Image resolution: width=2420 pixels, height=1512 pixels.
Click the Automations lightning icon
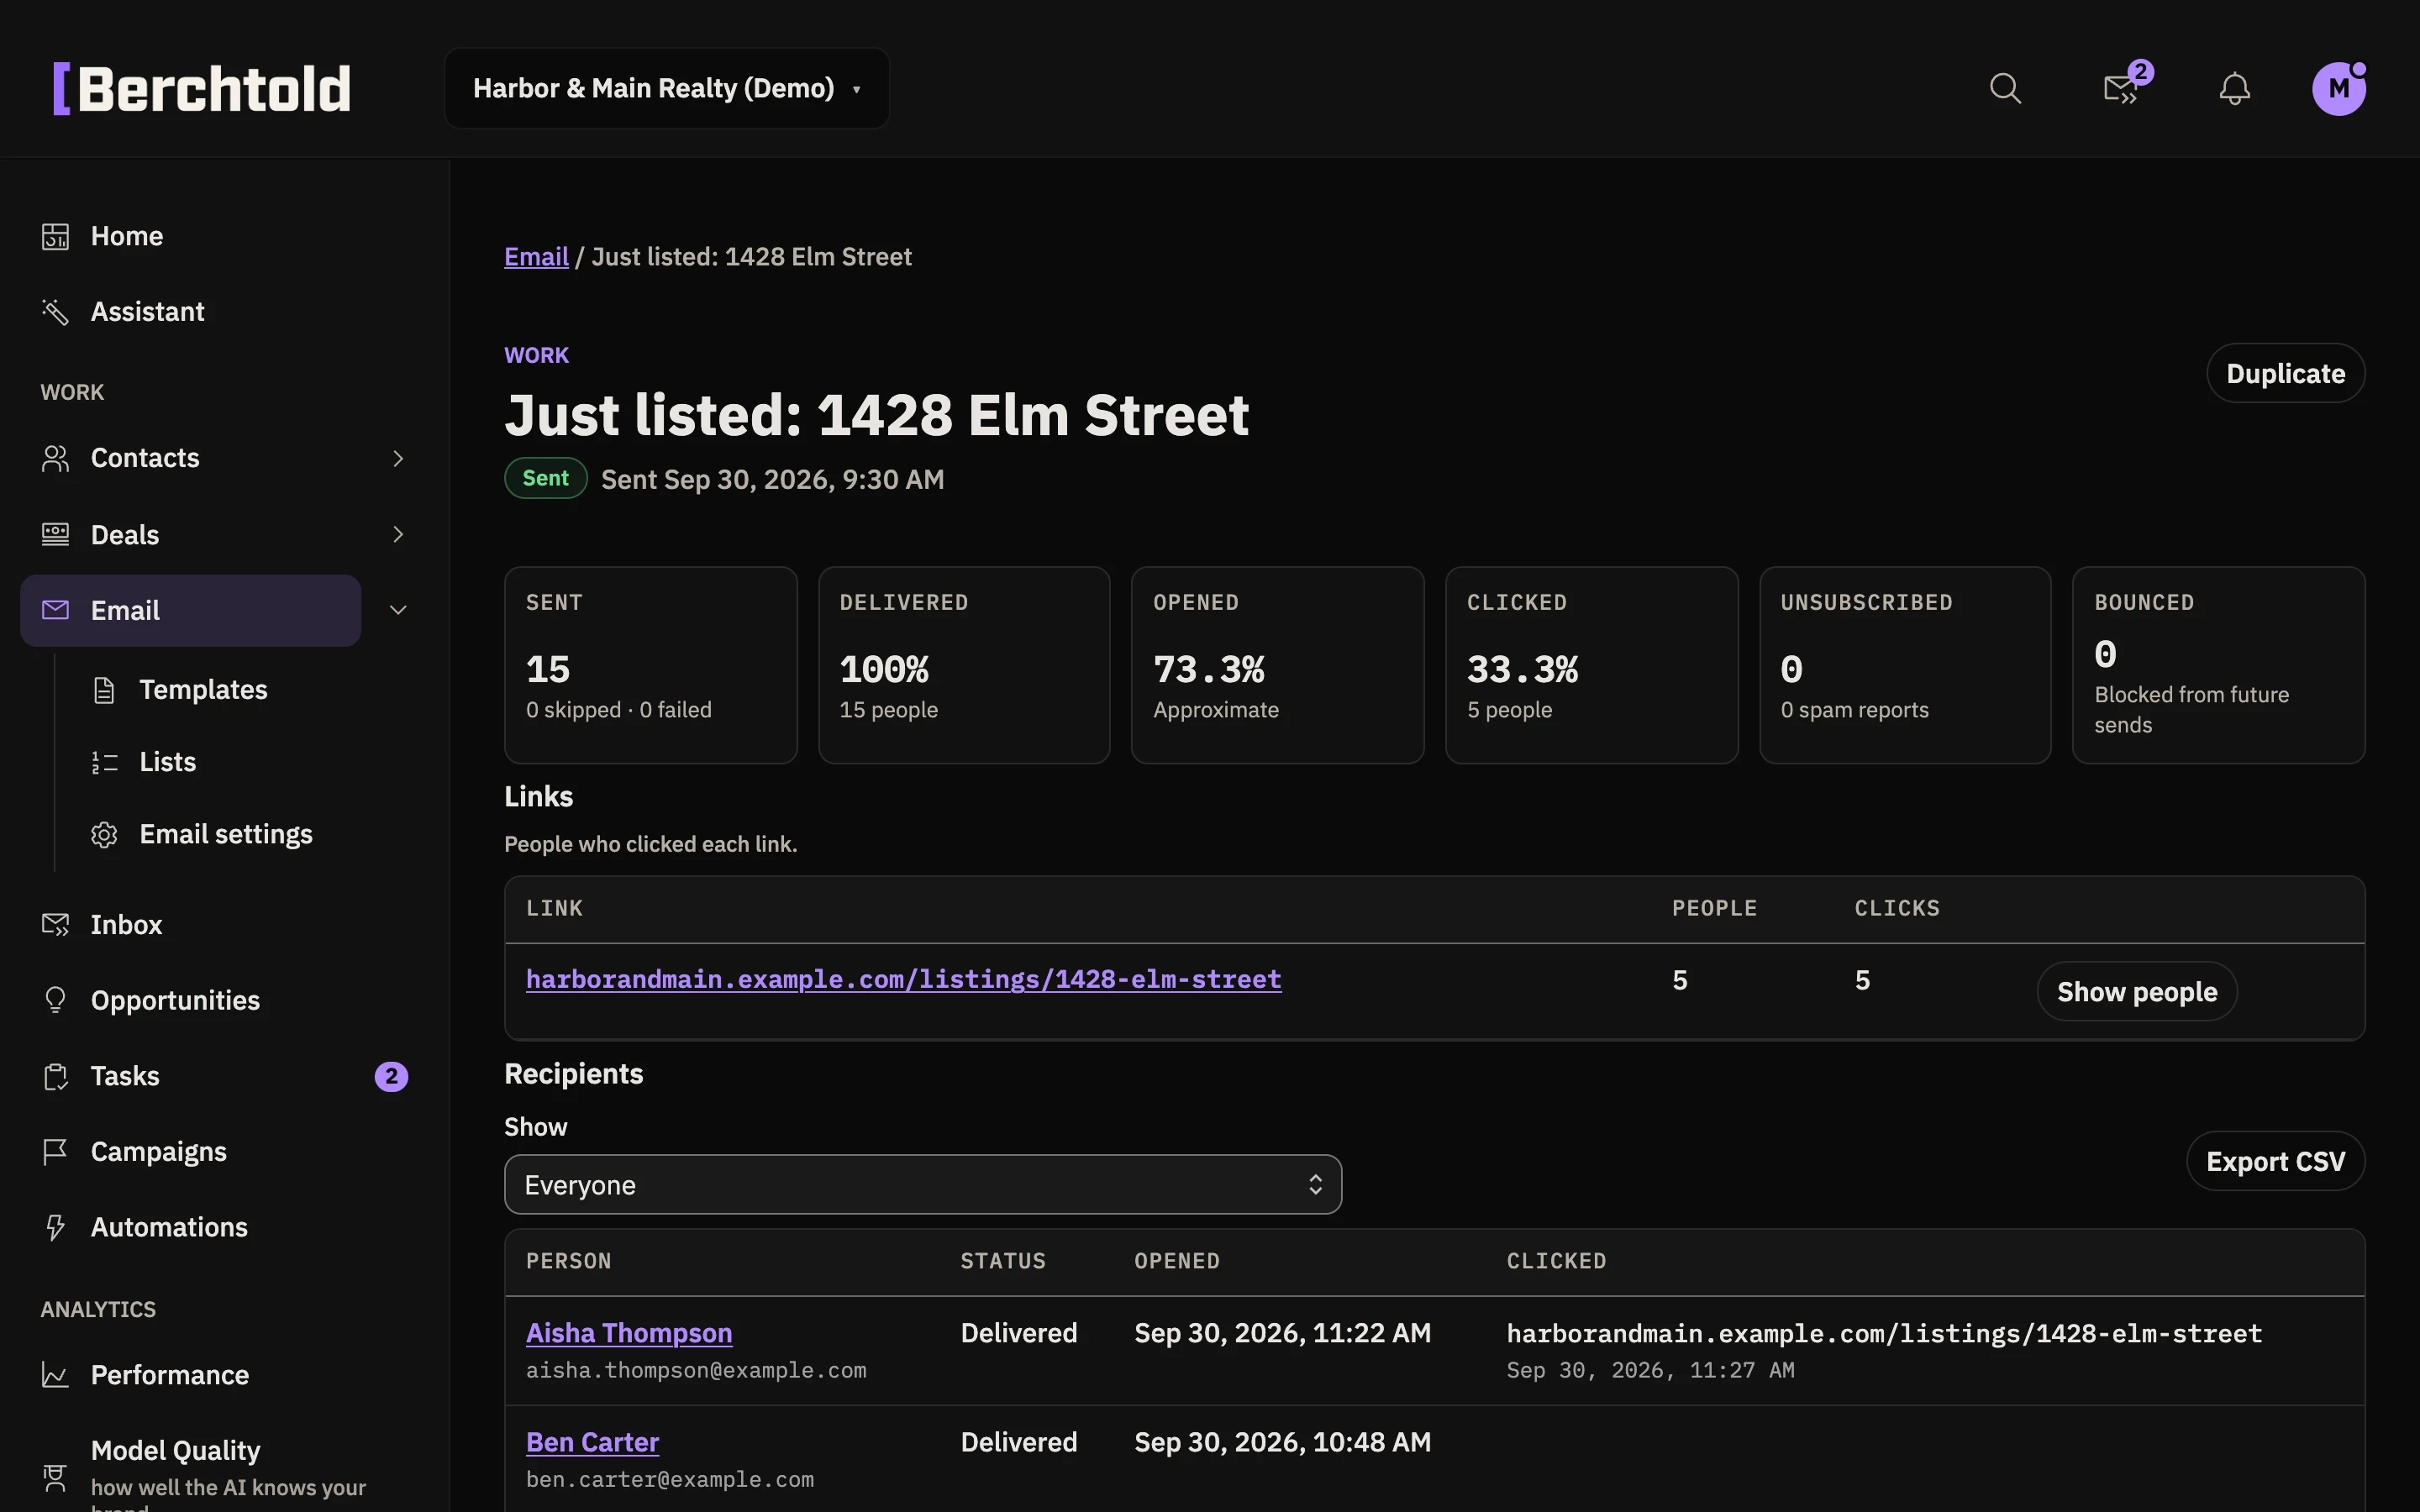(55, 1227)
